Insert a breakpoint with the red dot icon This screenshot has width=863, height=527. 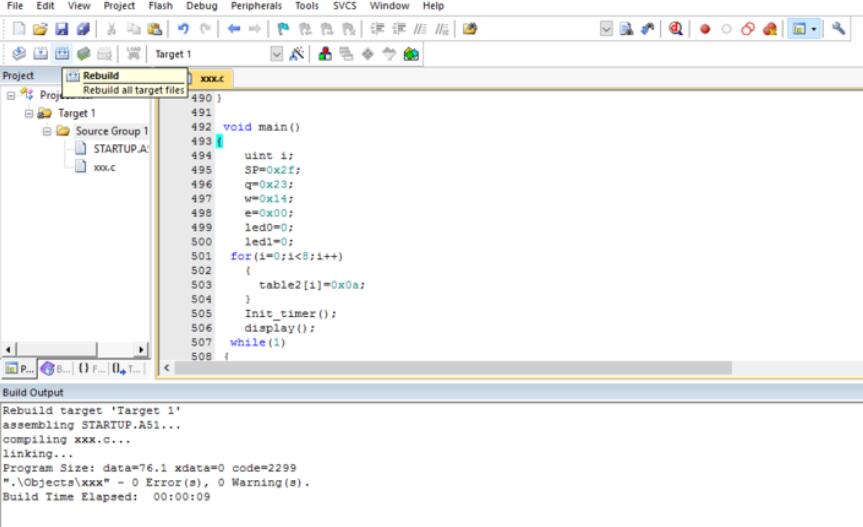point(705,29)
